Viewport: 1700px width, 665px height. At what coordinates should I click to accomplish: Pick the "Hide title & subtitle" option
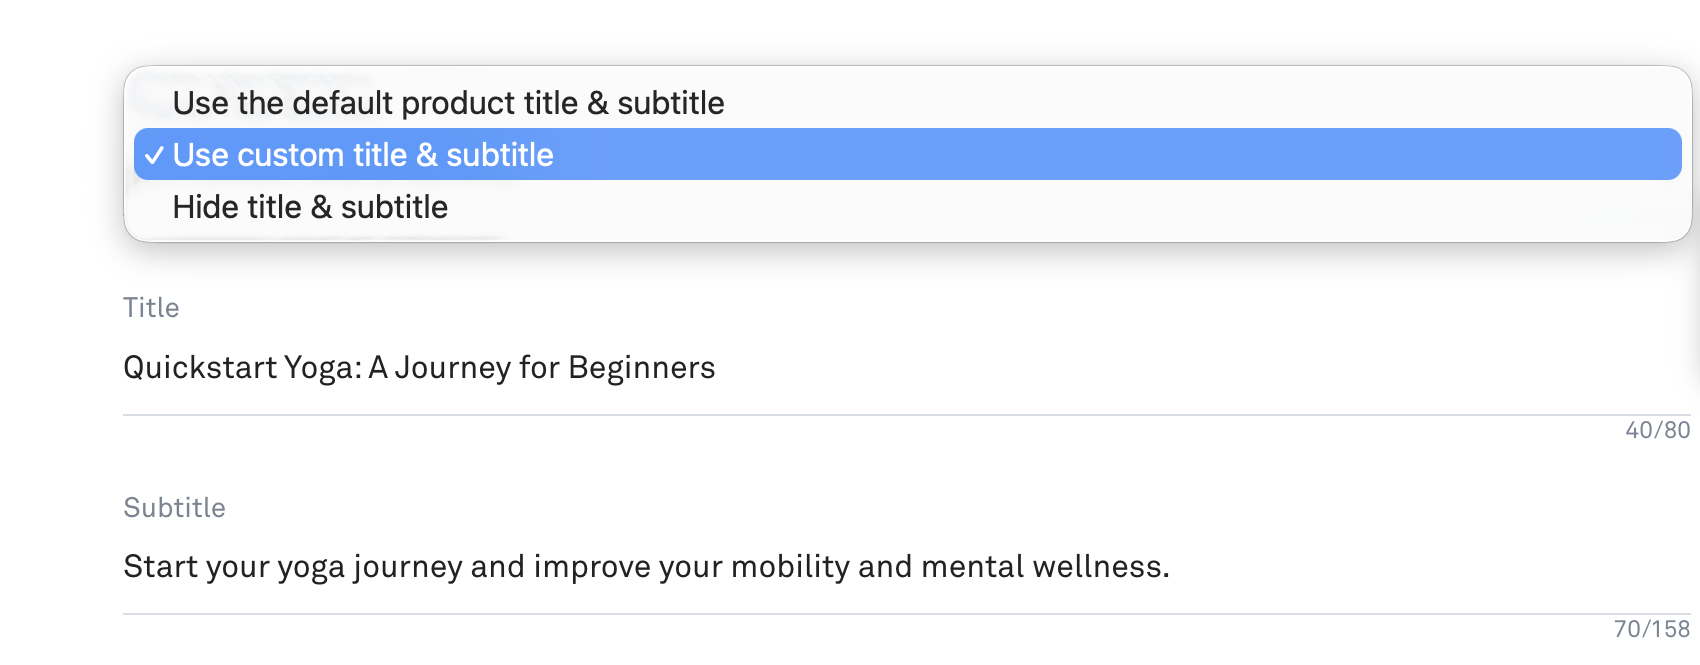click(310, 207)
